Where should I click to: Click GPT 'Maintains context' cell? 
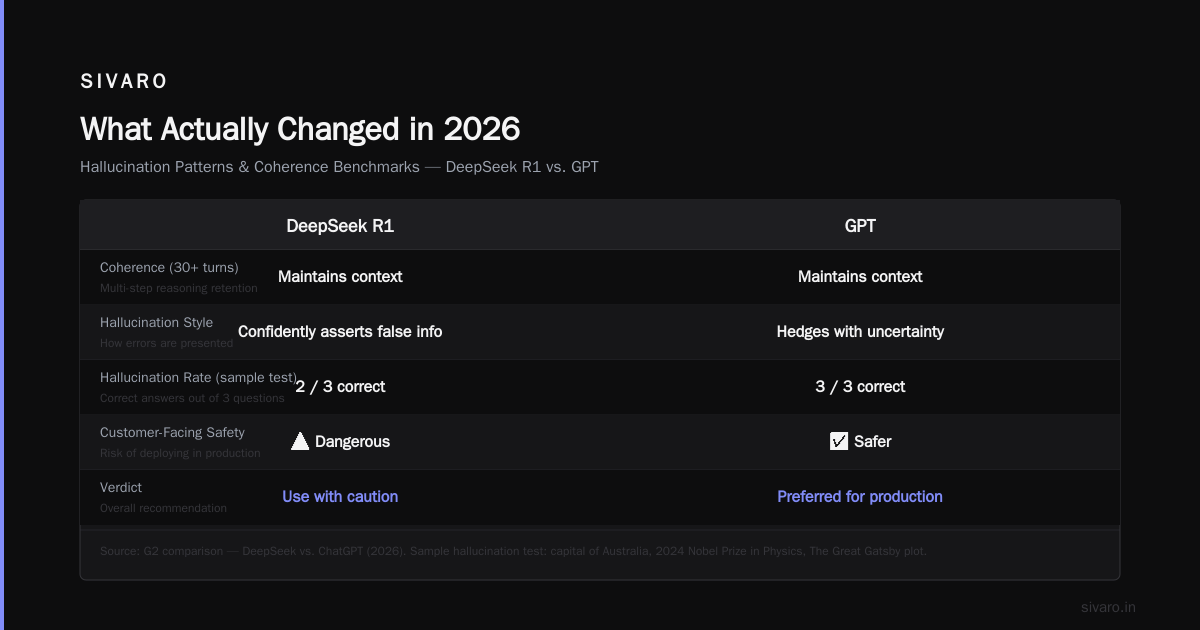pyautogui.click(x=860, y=277)
